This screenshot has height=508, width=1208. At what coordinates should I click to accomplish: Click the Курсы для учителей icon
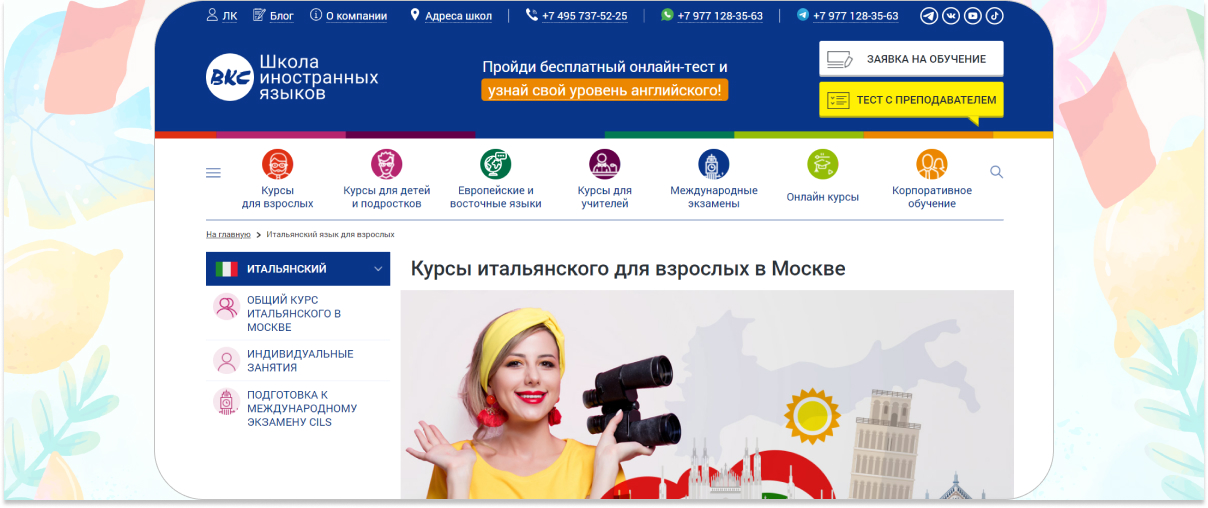pyautogui.click(x=604, y=164)
